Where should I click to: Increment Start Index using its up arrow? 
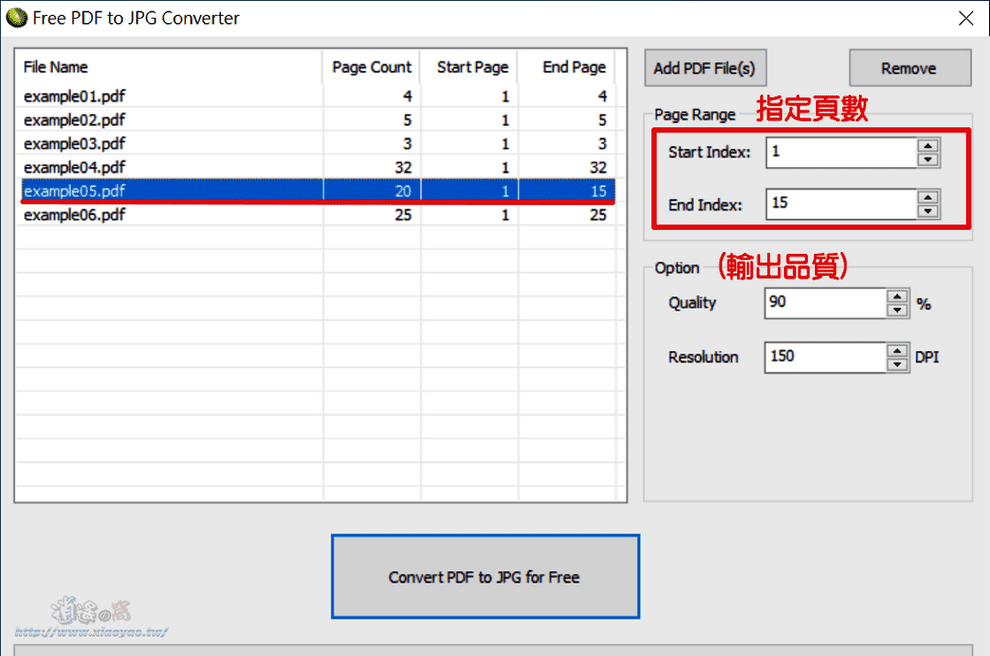click(x=928, y=146)
